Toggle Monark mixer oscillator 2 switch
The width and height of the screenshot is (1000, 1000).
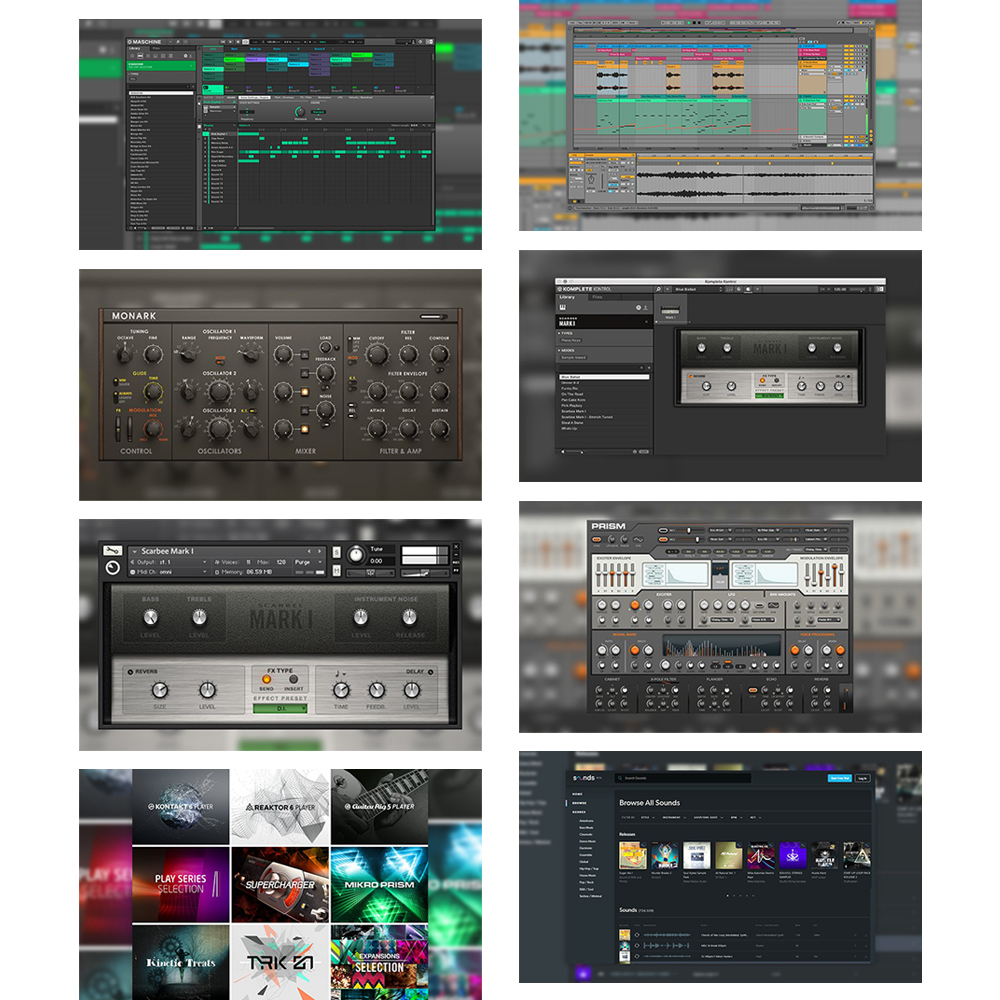305,392
